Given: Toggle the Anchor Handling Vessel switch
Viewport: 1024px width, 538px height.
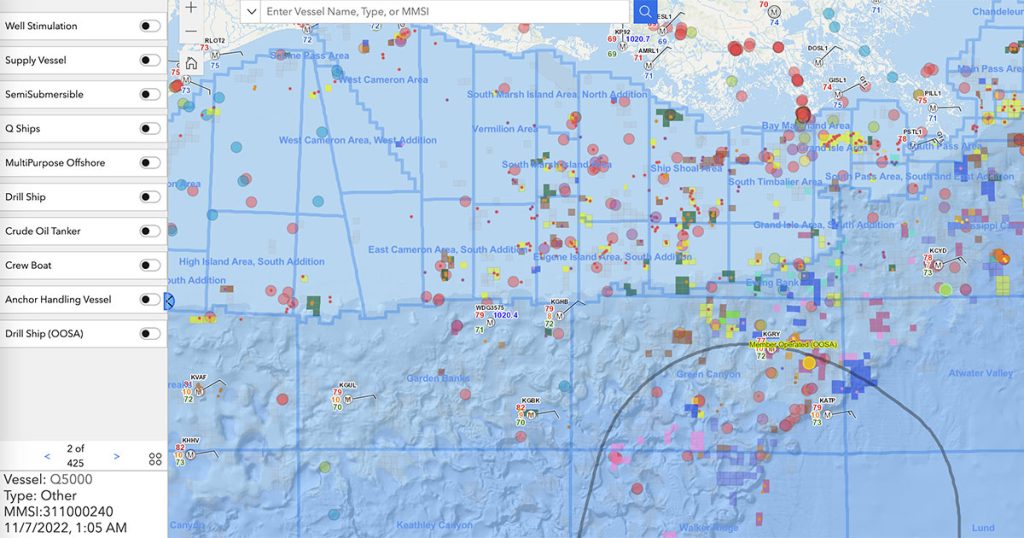Looking at the screenshot, I should pyautogui.click(x=150, y=299).
